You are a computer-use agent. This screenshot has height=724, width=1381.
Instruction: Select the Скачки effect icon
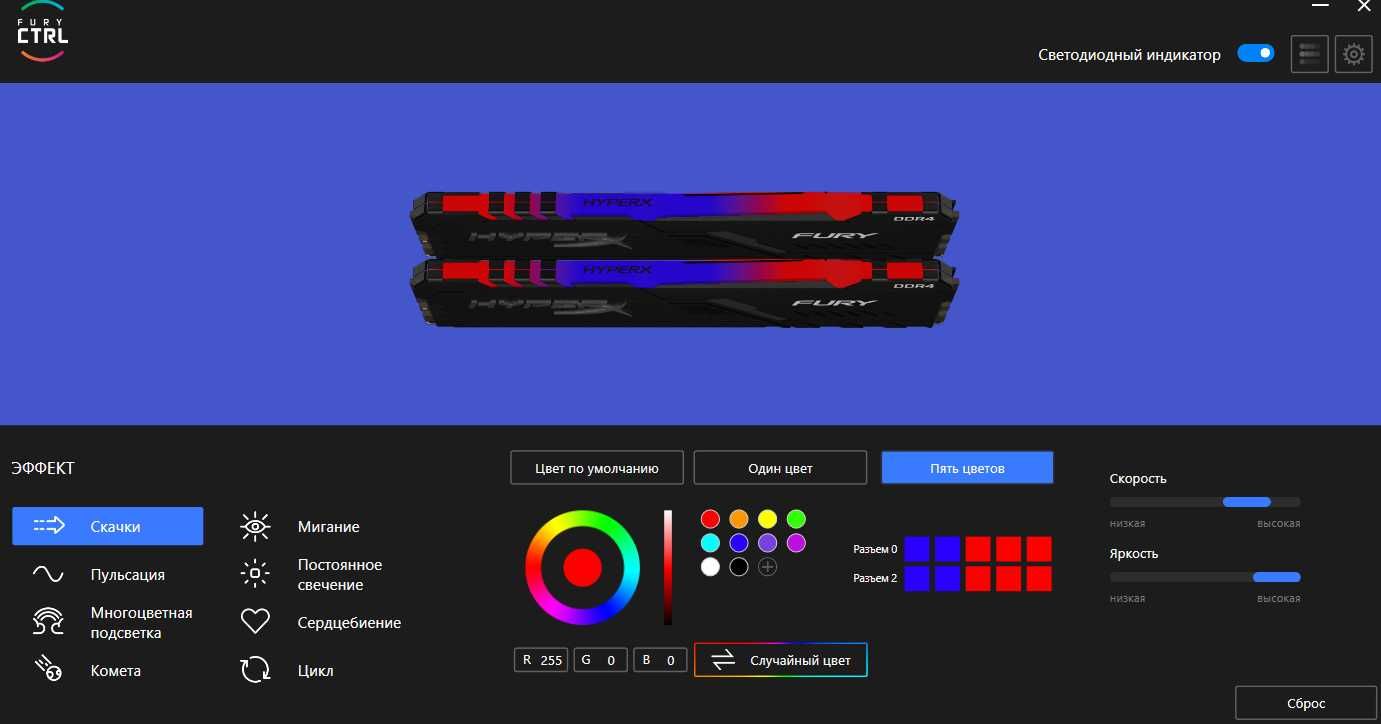pos(48,526)
